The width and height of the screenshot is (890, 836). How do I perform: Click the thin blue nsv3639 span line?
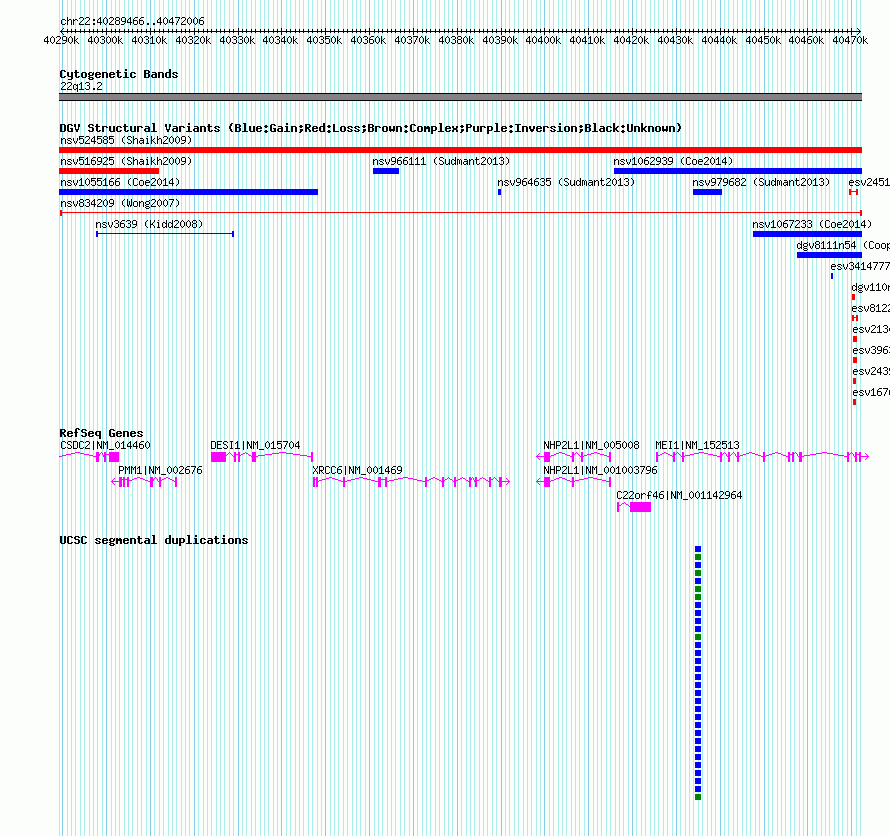click(x=165, y=234)
